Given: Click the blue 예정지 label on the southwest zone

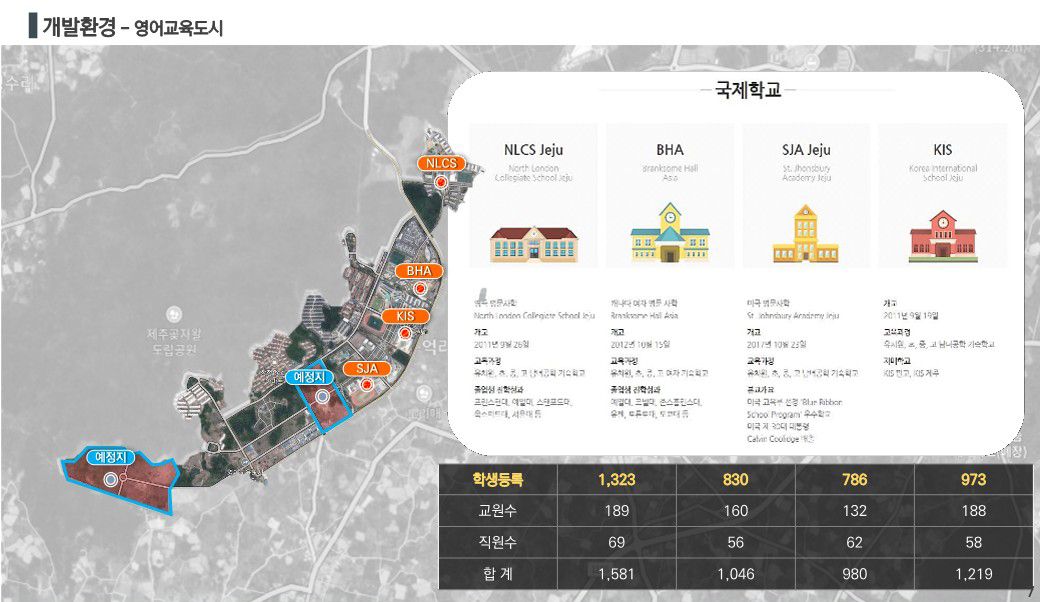Looking at the screenshot, I should point(111,457).
